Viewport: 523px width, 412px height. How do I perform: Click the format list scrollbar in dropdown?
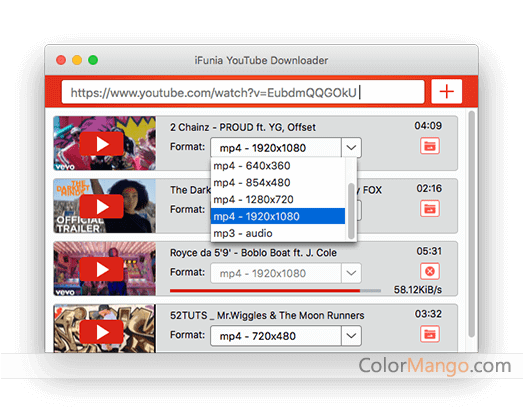point(351,211)
